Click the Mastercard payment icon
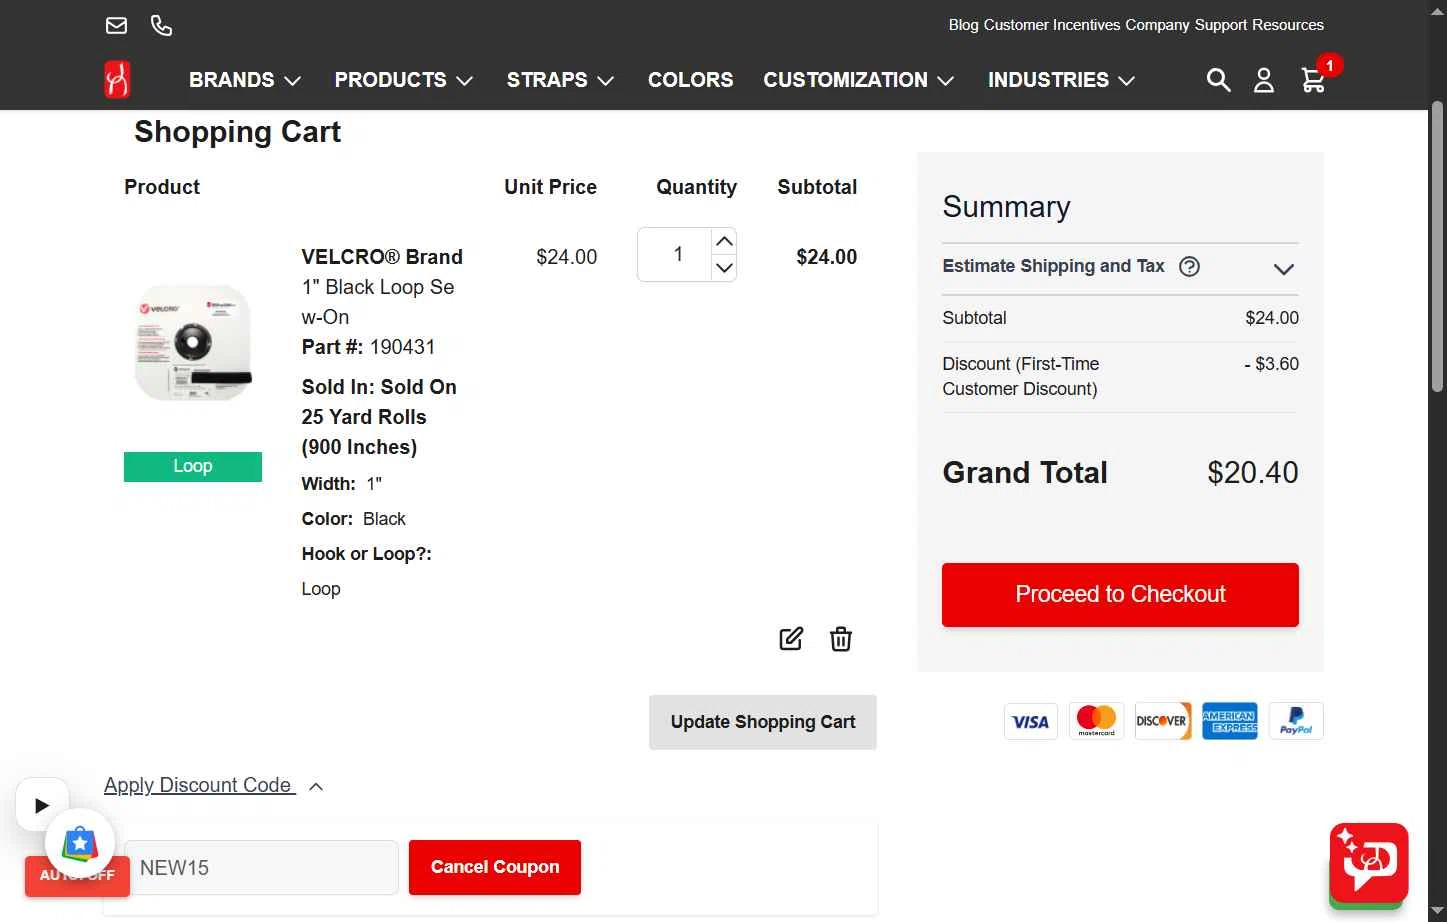The image size is (1447, 922). pyautogui.click(x=1097, y=721)
